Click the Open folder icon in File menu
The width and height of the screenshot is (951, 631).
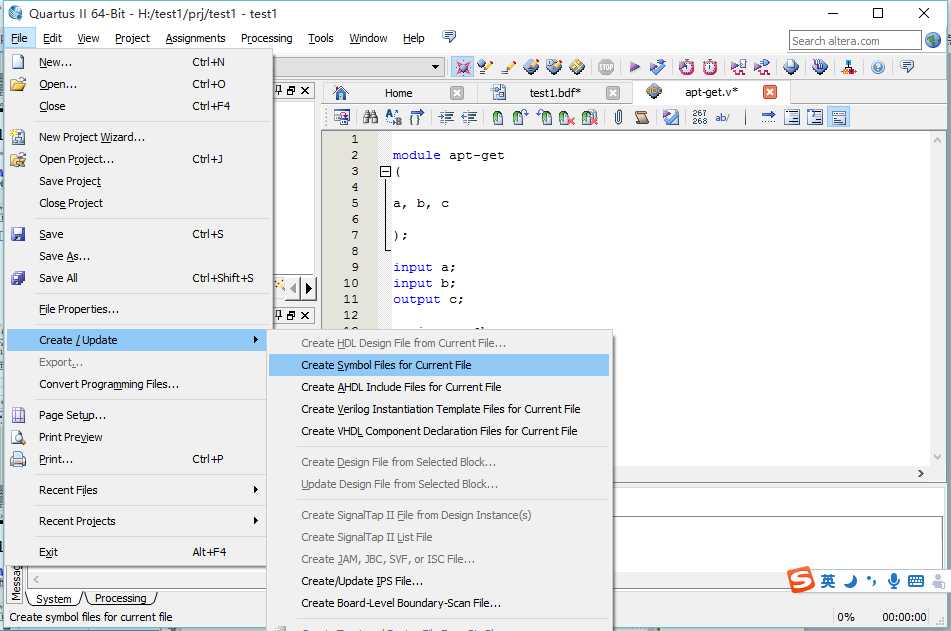point(18,84)
